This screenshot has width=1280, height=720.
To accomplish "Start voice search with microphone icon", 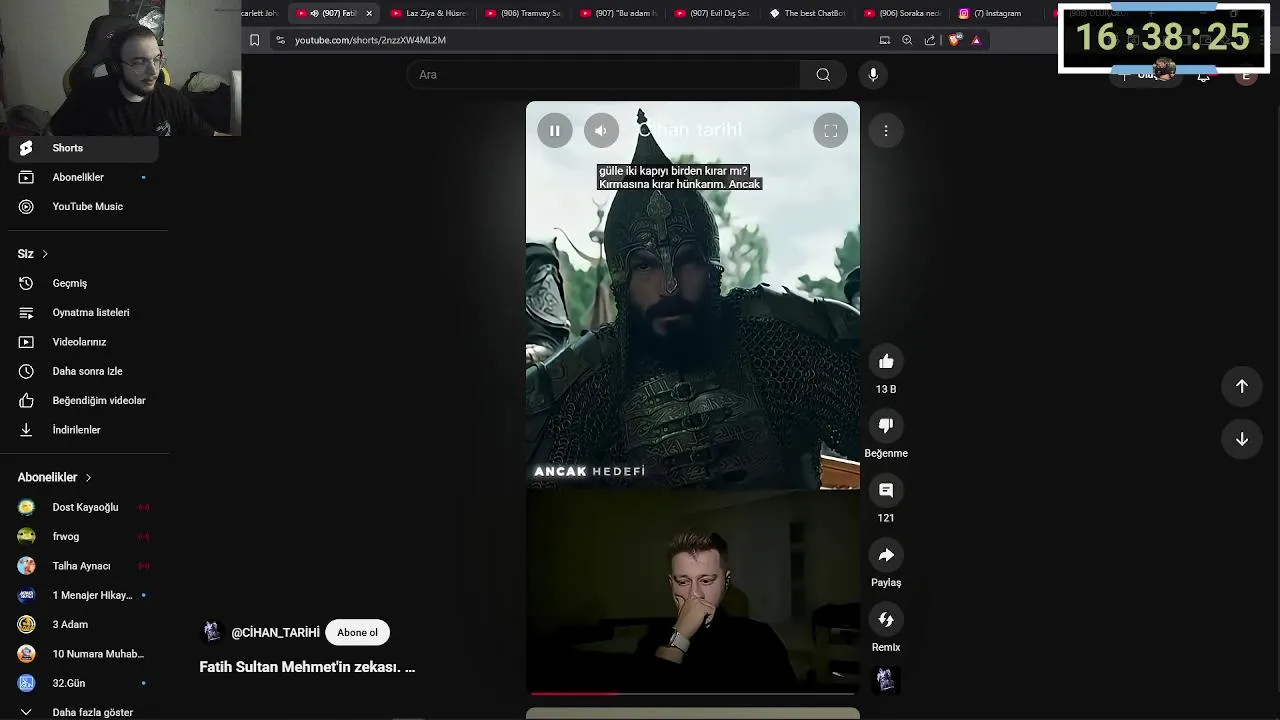I will click(x=873, y=75).
